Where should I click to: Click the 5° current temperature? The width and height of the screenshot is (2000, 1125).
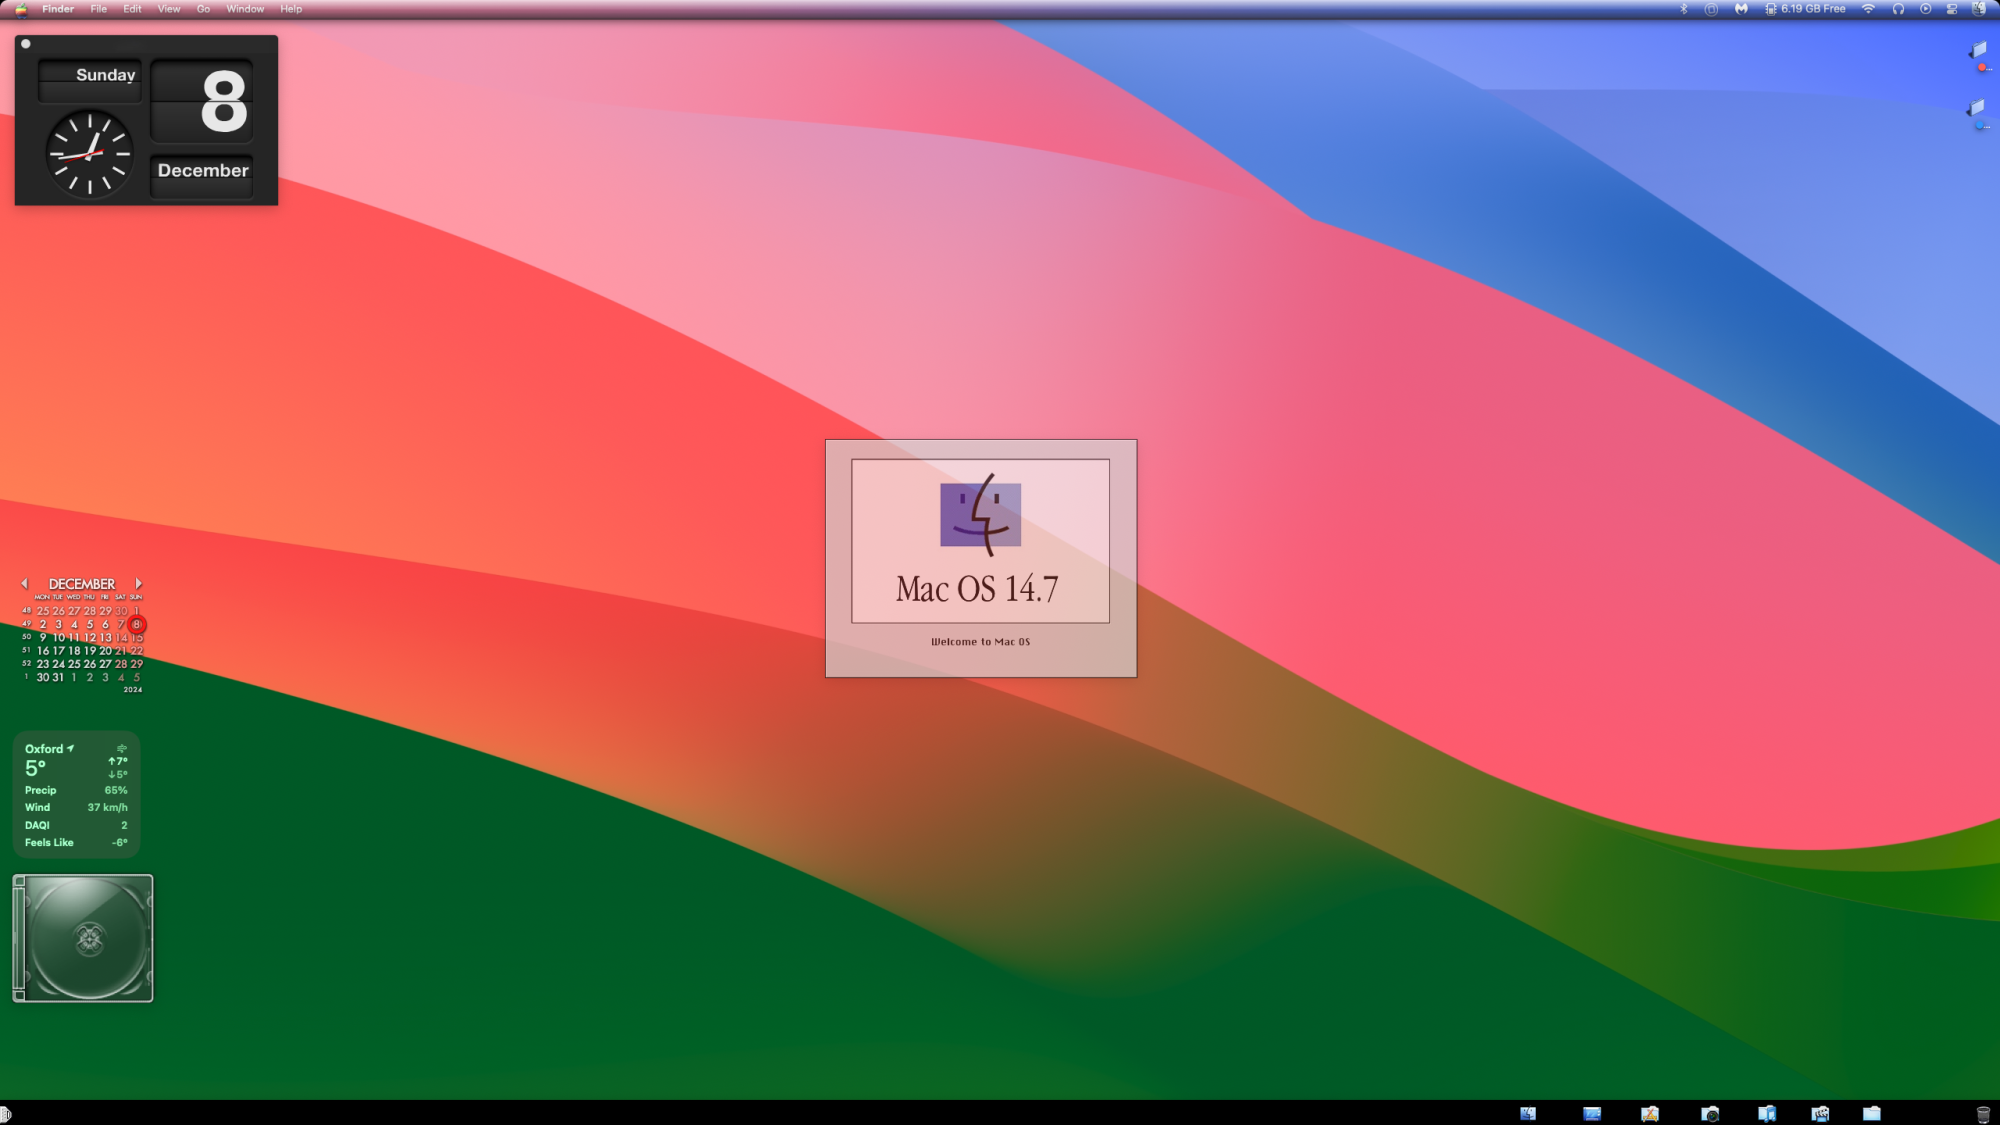click(x=36, y=768)
